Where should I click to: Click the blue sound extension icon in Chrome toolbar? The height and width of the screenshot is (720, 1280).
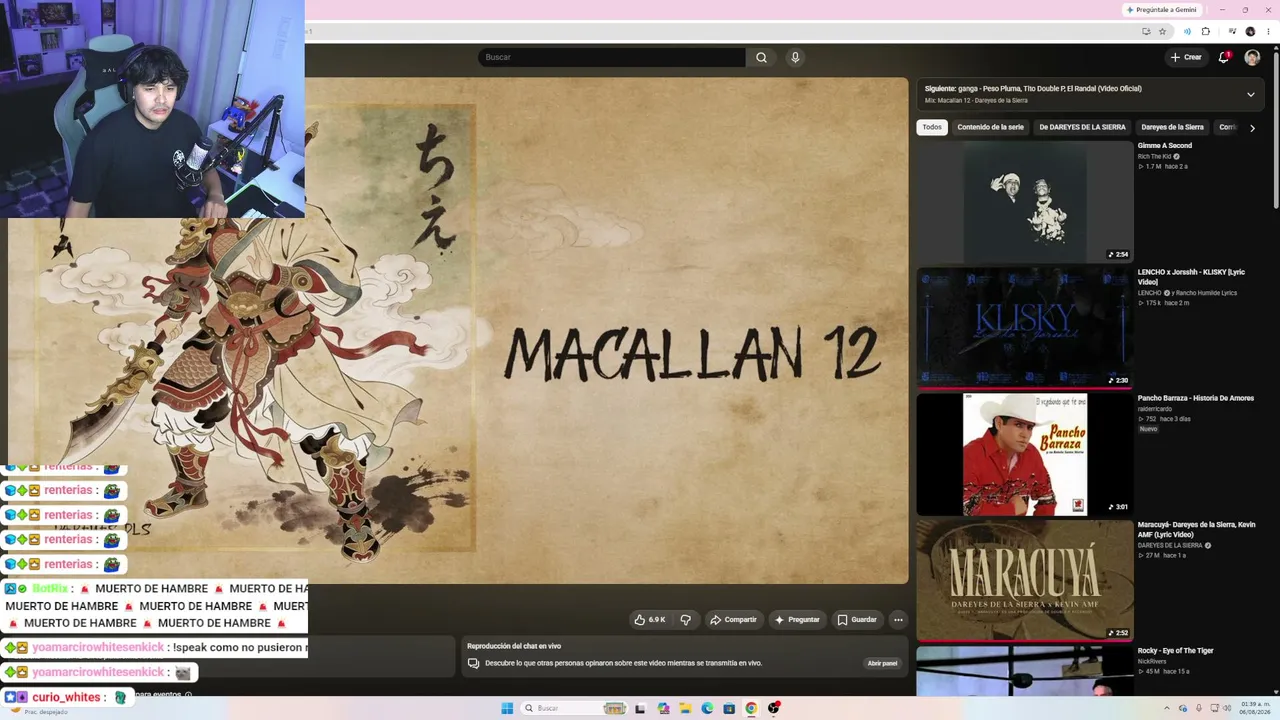coord(1187,31)
